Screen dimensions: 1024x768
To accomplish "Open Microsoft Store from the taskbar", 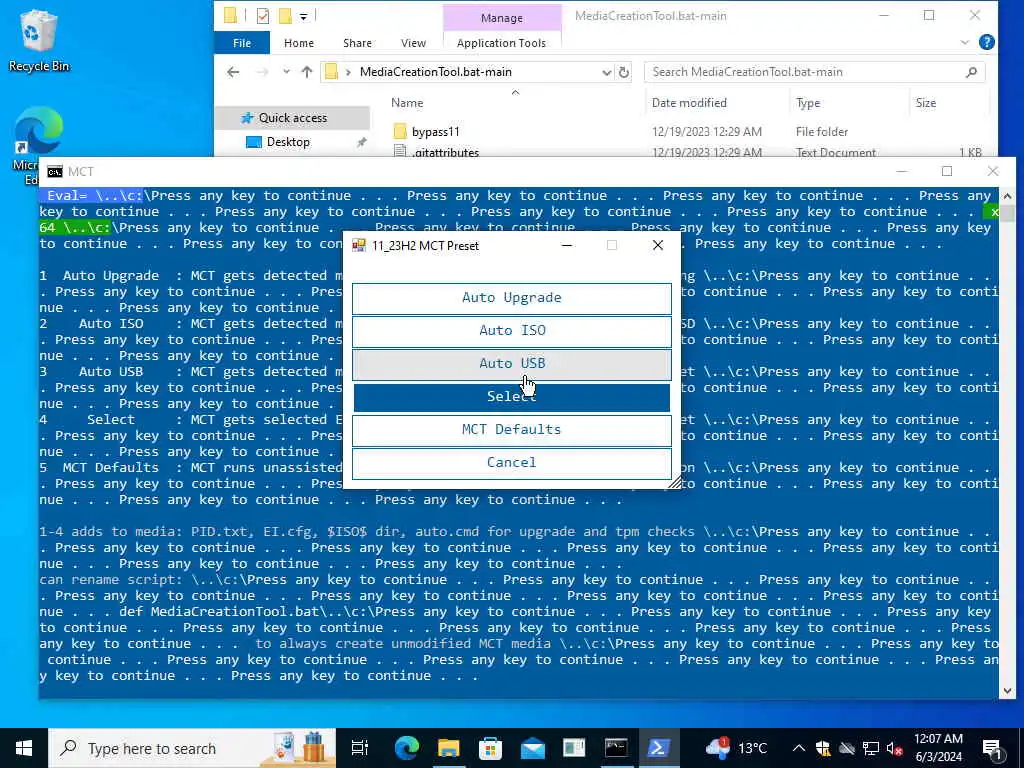I will click(x=490, y=748).
